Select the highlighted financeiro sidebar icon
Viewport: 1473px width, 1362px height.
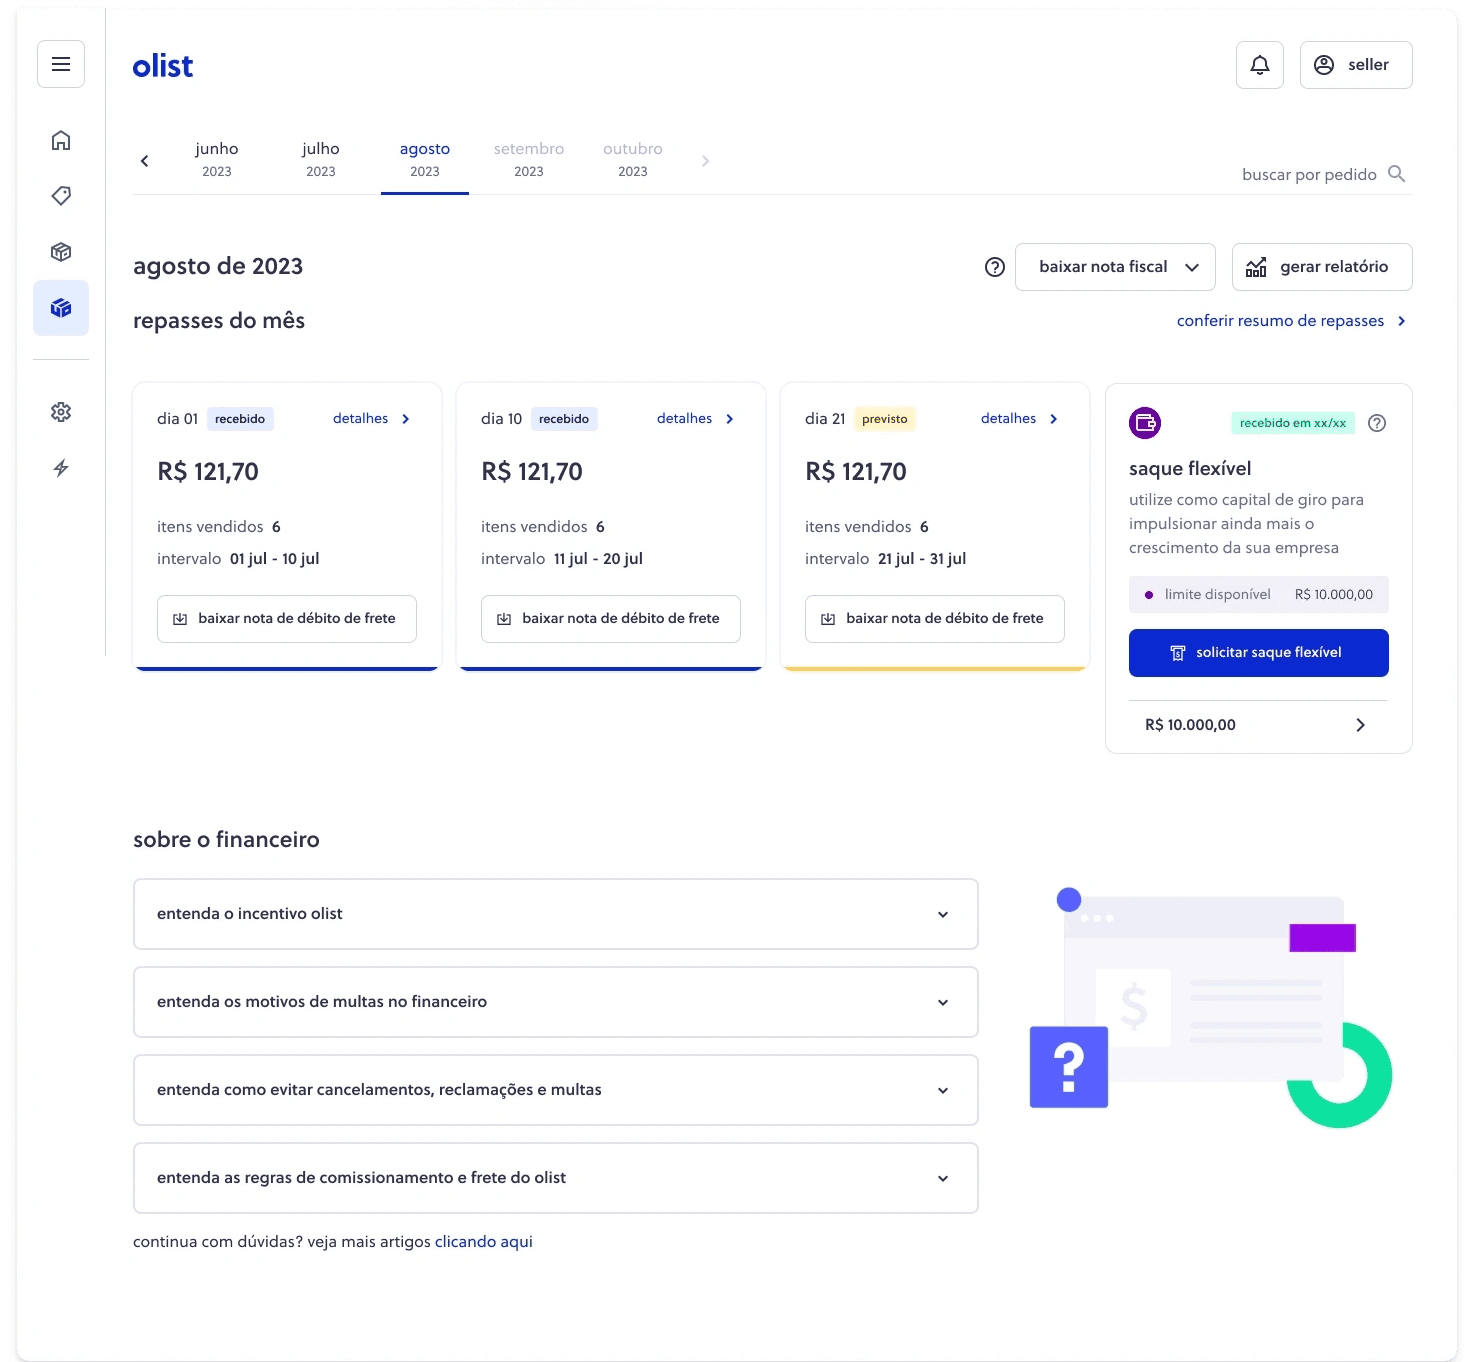(61, 308)
